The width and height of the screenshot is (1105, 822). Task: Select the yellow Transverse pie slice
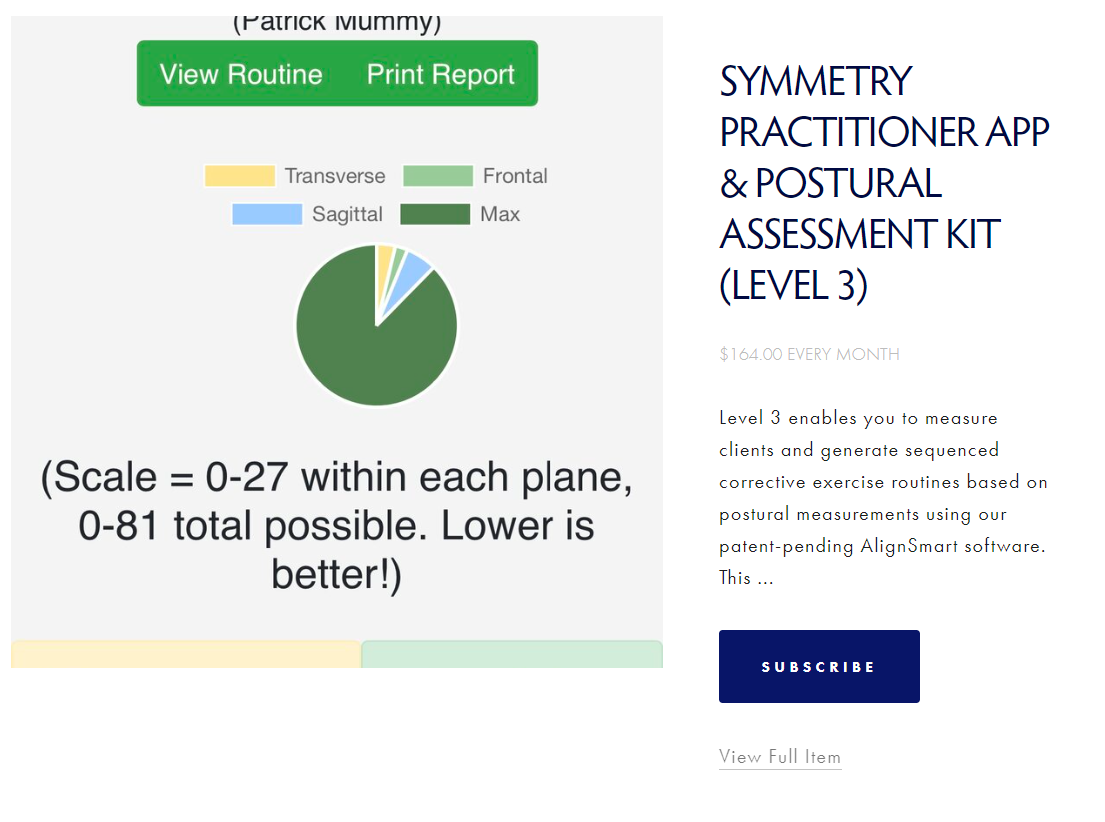coord(384,260)
